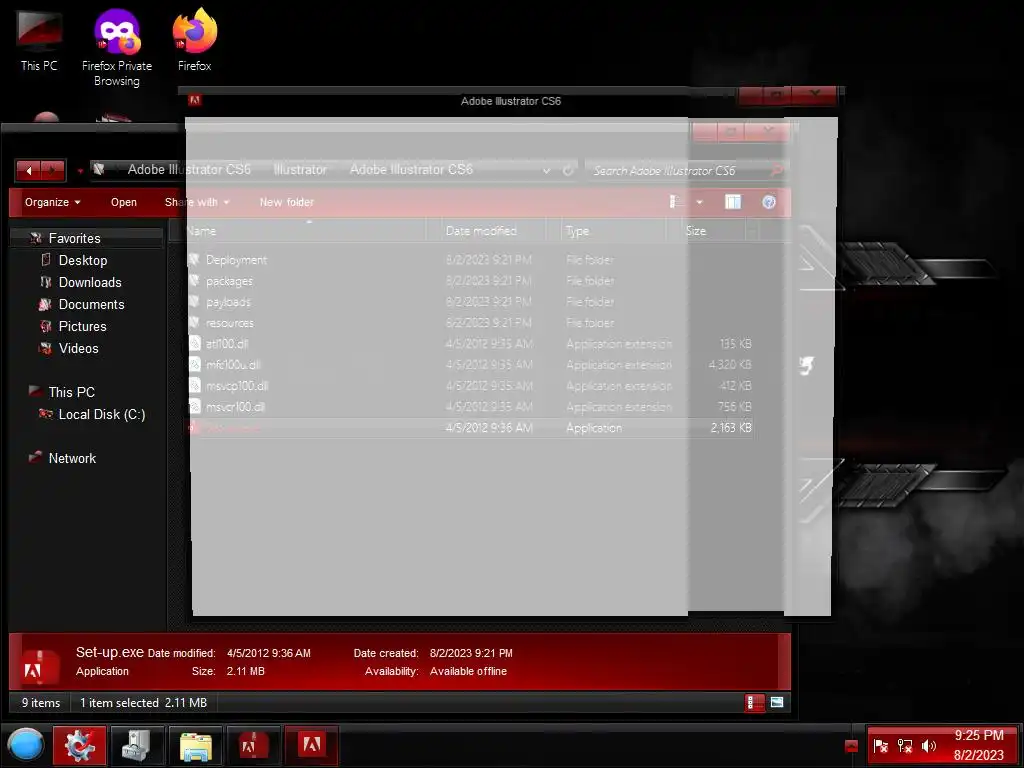Launch Firefox desktop shortcut
The image size is (1024, 768).
coord(195,39)
